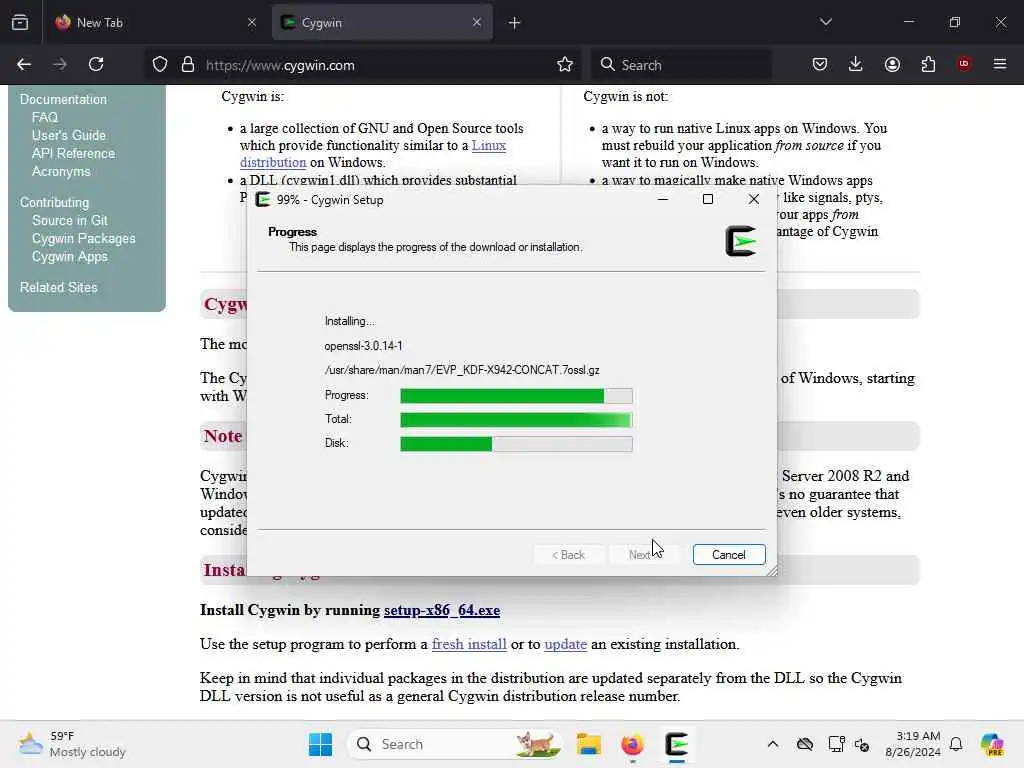This screenshot has height=768, width=1024.
Task: Minimize the Cygwin Setup window
Action: pyautogui.click(x=662, y=199)
